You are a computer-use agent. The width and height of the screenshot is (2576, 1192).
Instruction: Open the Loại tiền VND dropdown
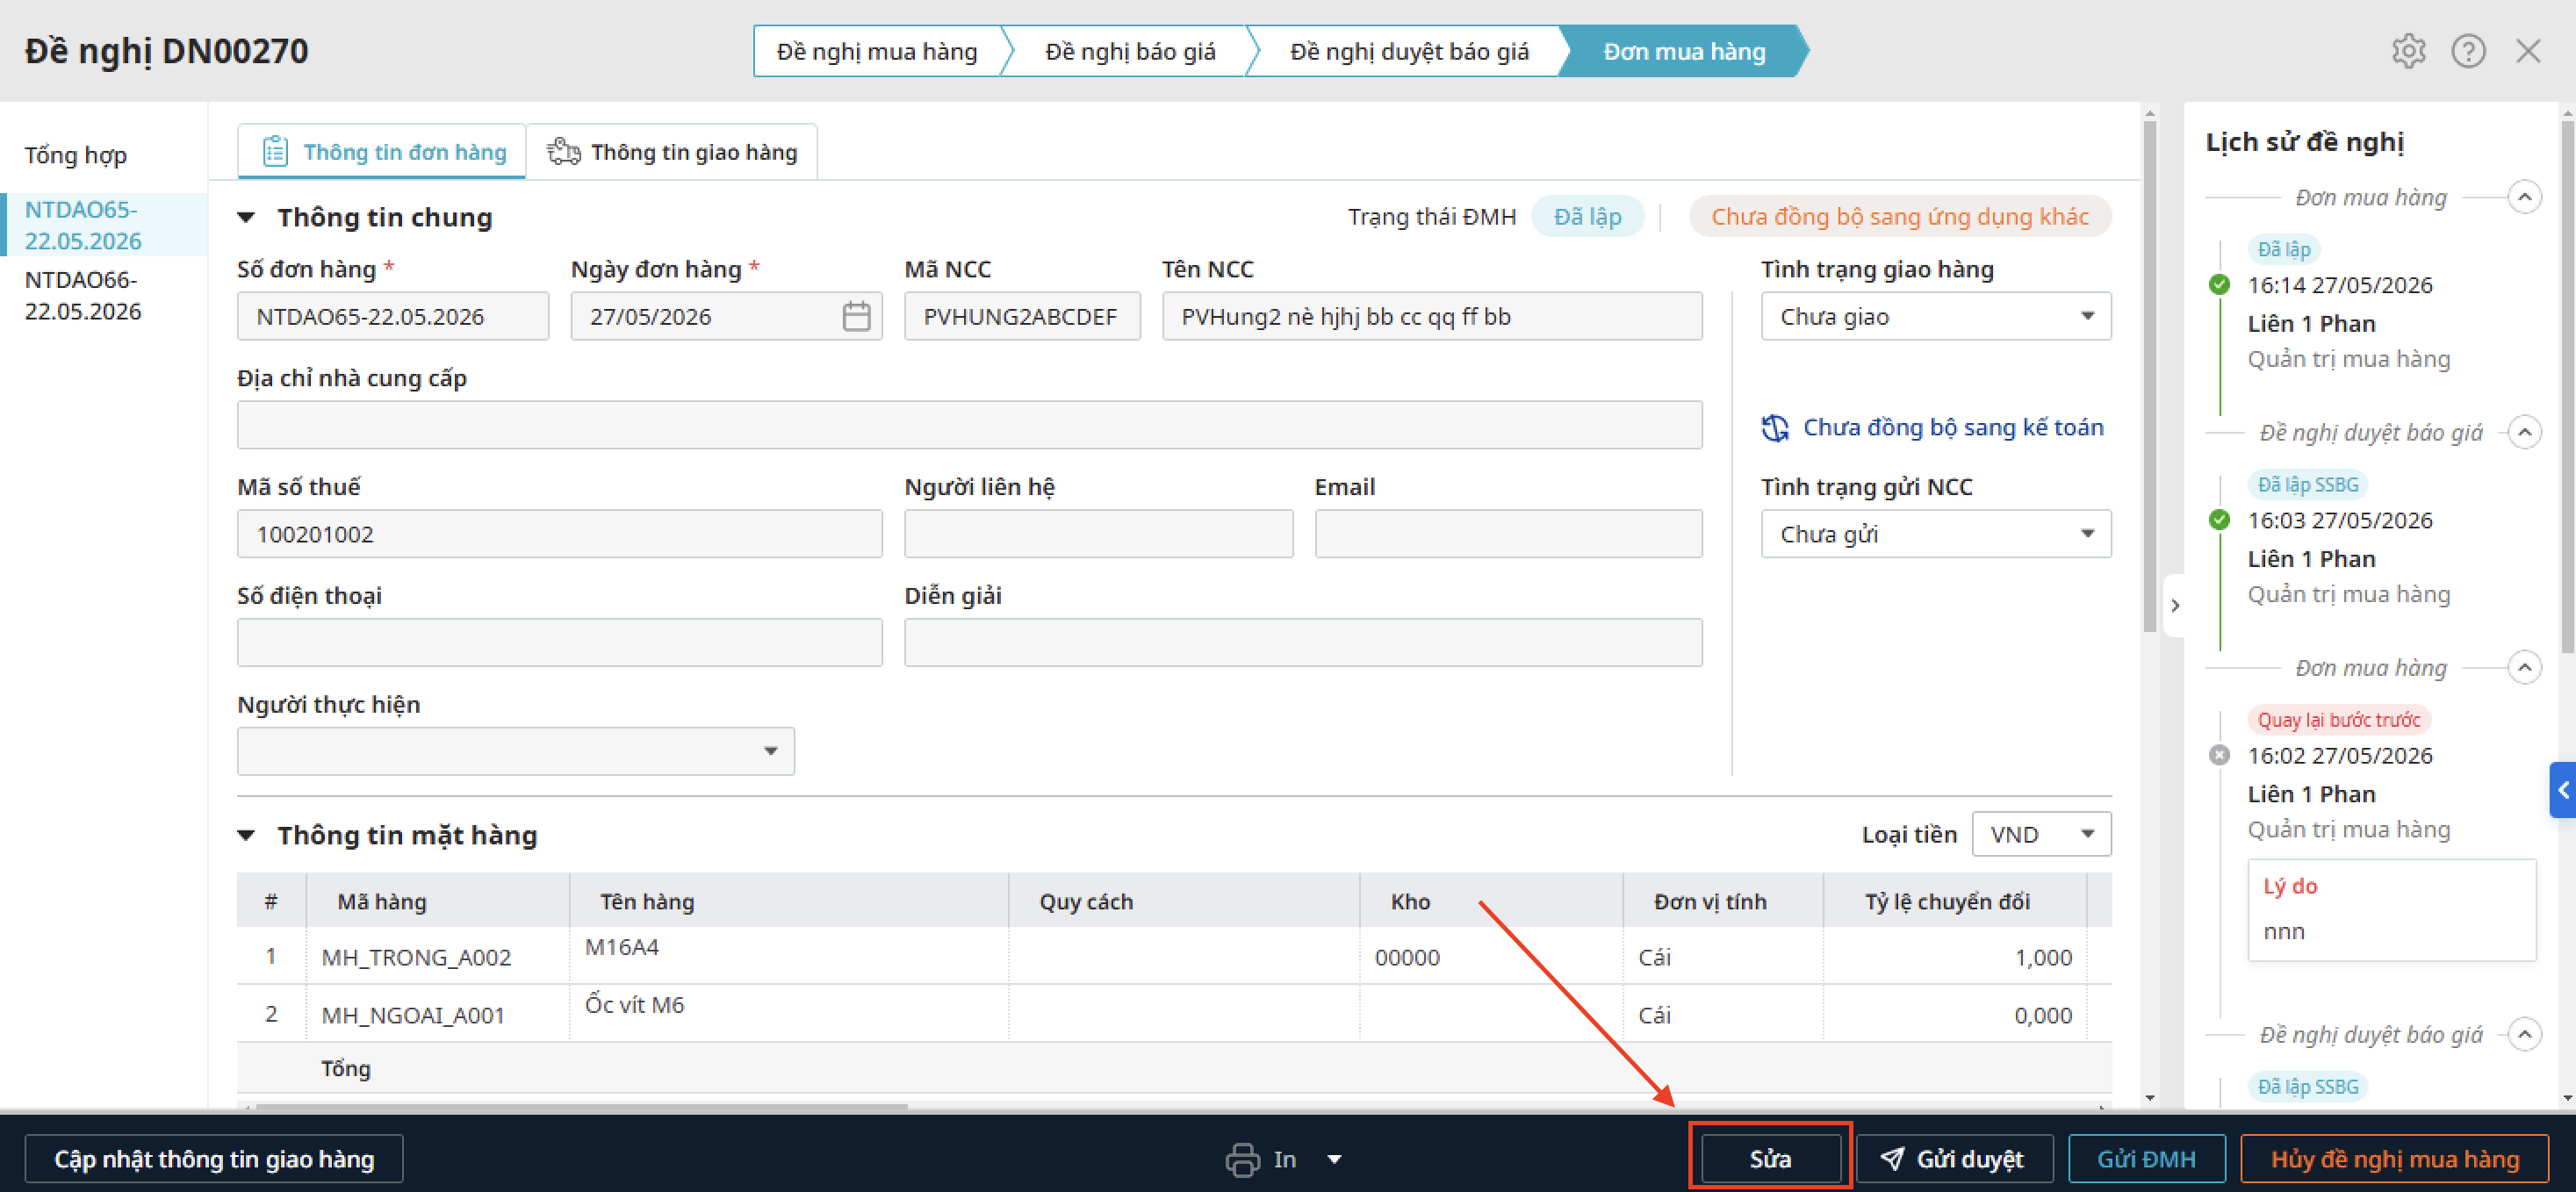(2041, 834)
